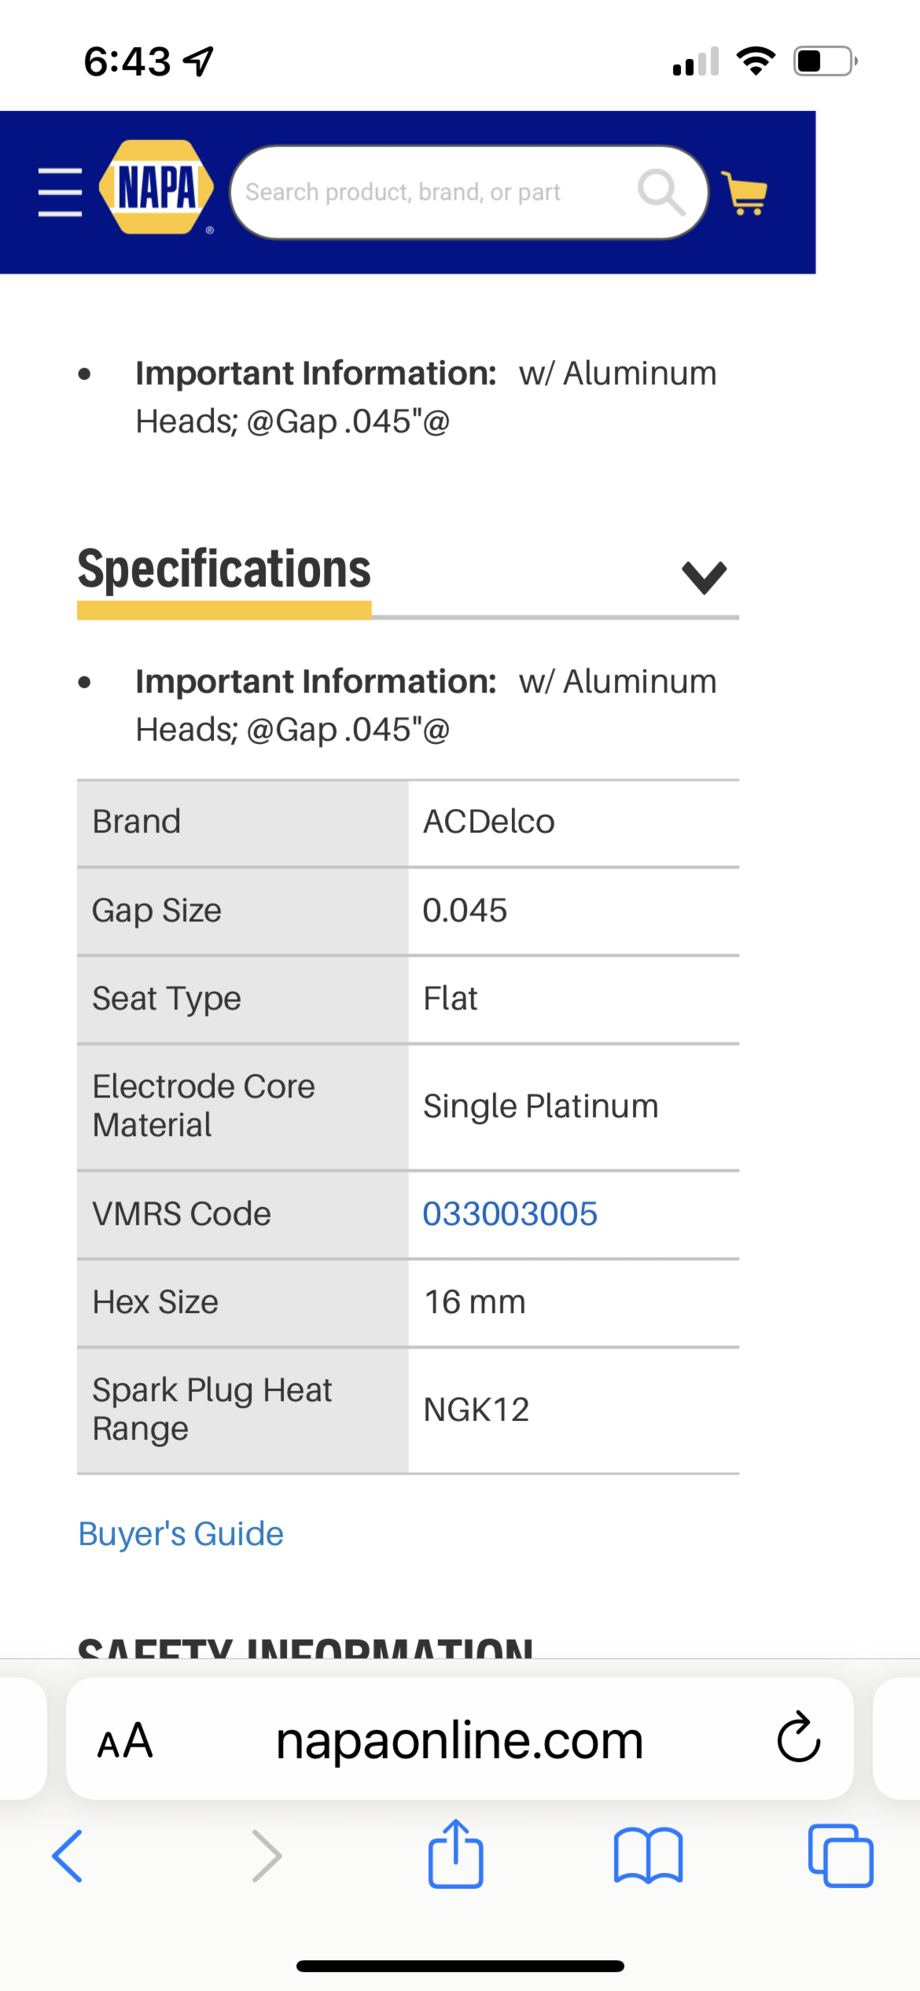Collapse the Specifications section chevron
Image resolution: width=920 pixels, height=1991 pixels.
704,577
